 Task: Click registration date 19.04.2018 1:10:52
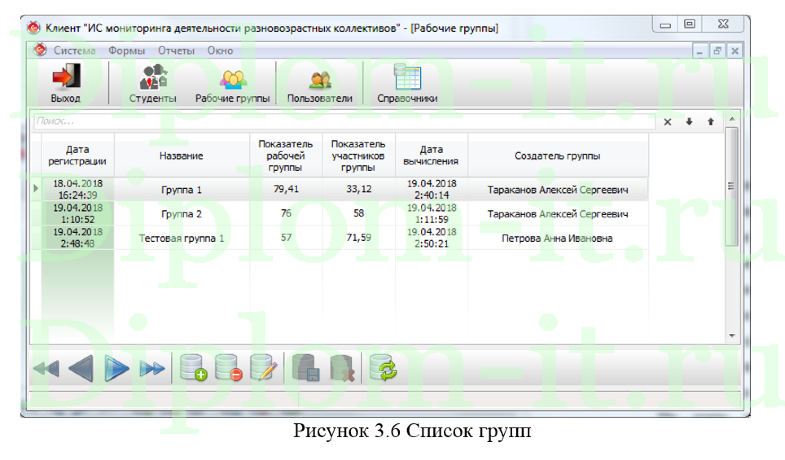(x=78, y=214)
